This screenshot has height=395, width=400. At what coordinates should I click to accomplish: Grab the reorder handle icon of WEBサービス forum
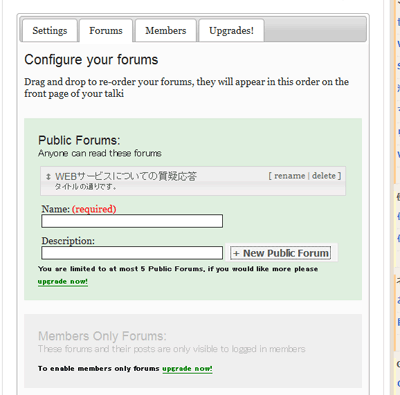48,177
